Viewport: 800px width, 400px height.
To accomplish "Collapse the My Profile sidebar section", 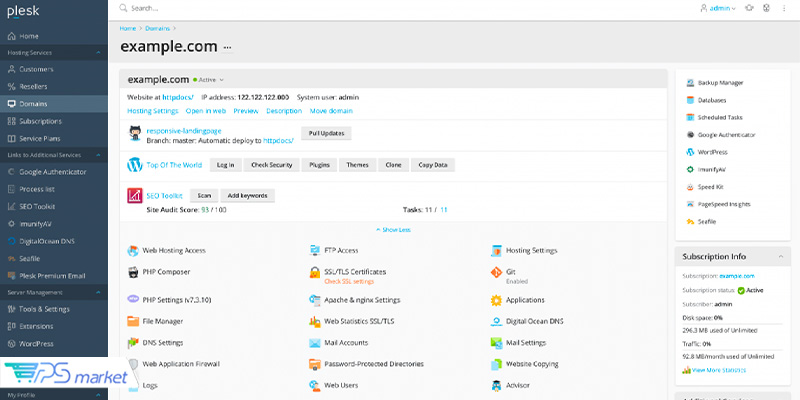I will pyautogui.click(x=98, y=395).
